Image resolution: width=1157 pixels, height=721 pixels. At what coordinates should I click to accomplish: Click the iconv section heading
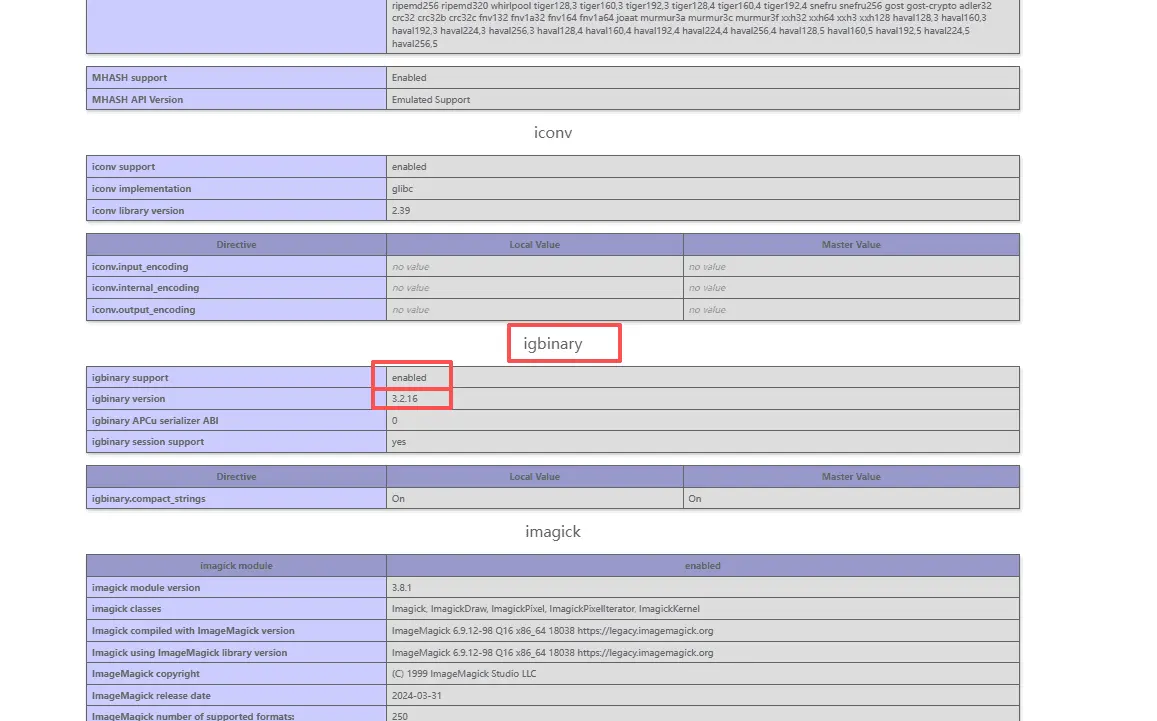coord(552,132)
